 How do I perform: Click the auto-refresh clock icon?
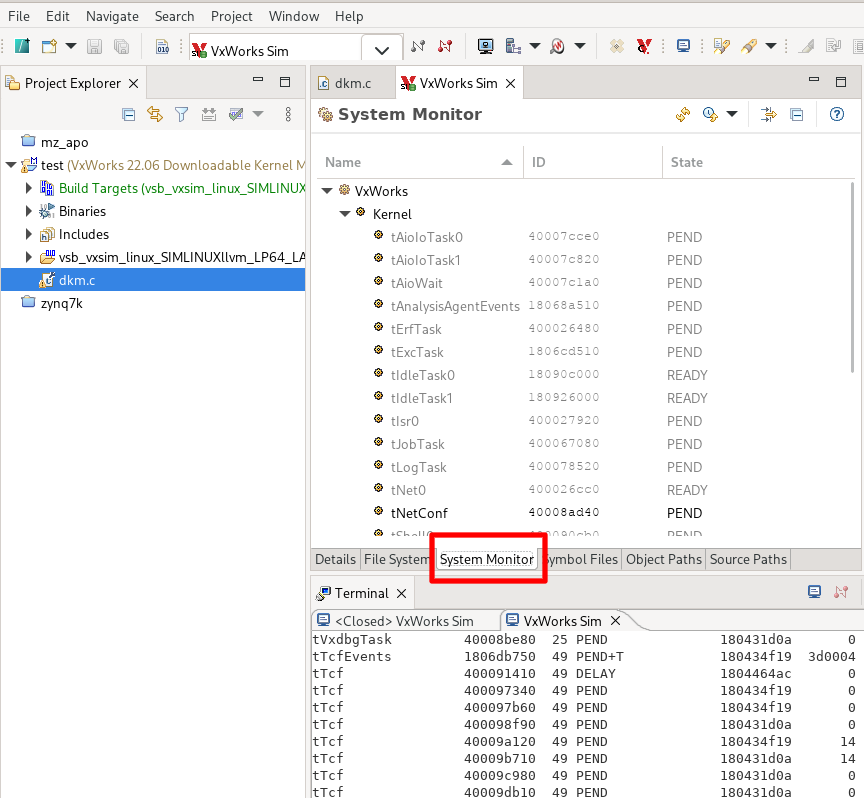point(710,115)
